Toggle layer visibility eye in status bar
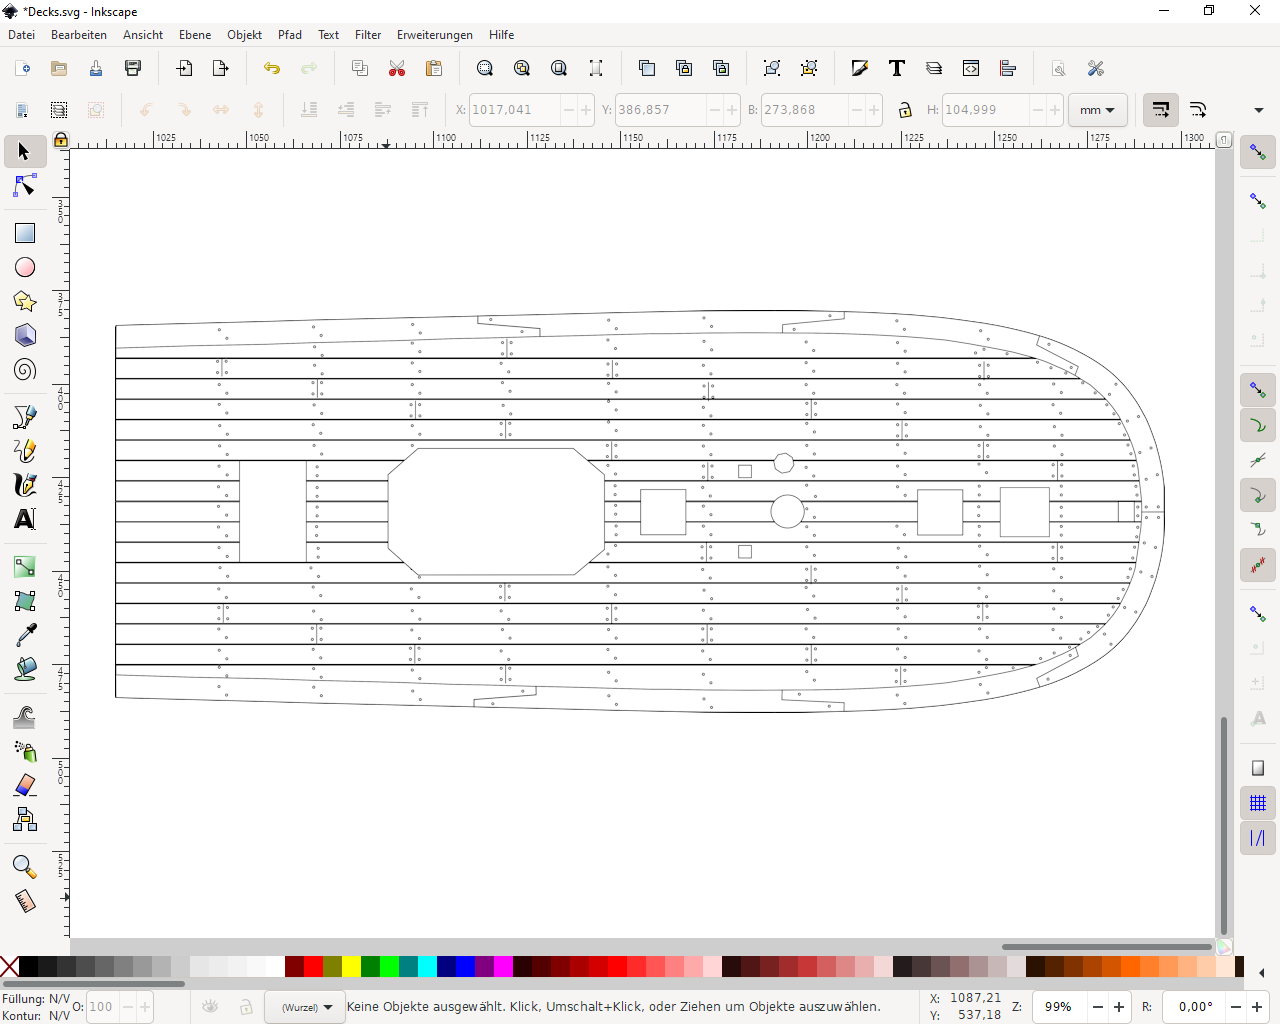This screenshot has height=1024, width=1280. pos(210,1007)
